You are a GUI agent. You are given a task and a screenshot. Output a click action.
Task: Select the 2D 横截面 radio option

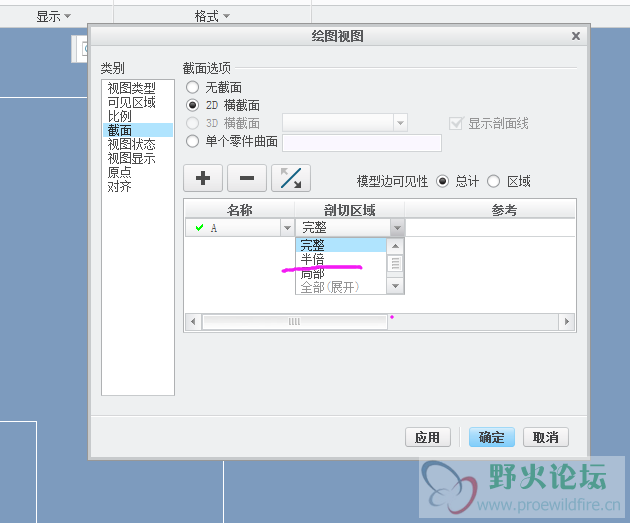point(192,105)
